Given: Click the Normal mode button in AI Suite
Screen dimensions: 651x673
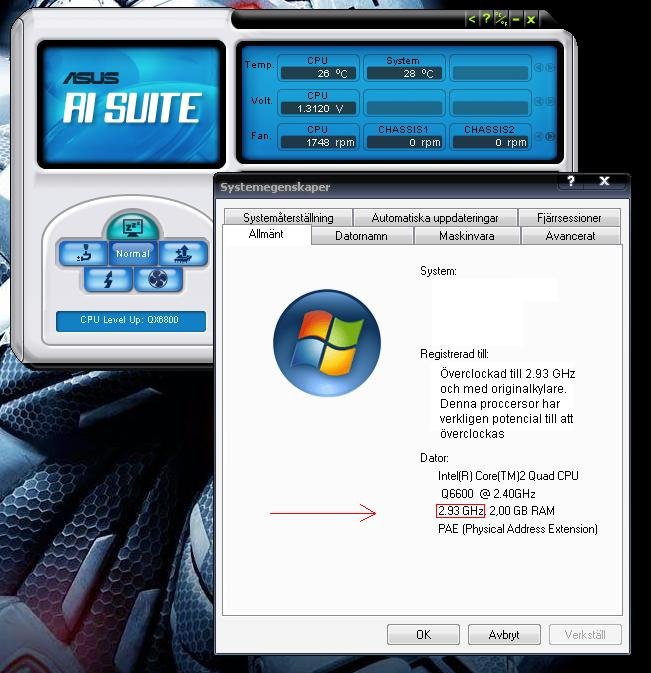Looking at the screenshot, I should (x=133, y=253).
